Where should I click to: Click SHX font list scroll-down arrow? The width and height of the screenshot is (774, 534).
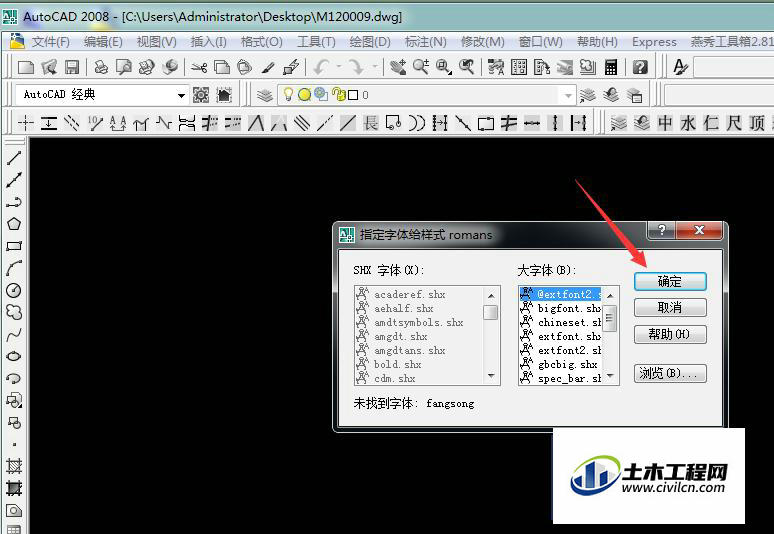(x=491, y=376)
